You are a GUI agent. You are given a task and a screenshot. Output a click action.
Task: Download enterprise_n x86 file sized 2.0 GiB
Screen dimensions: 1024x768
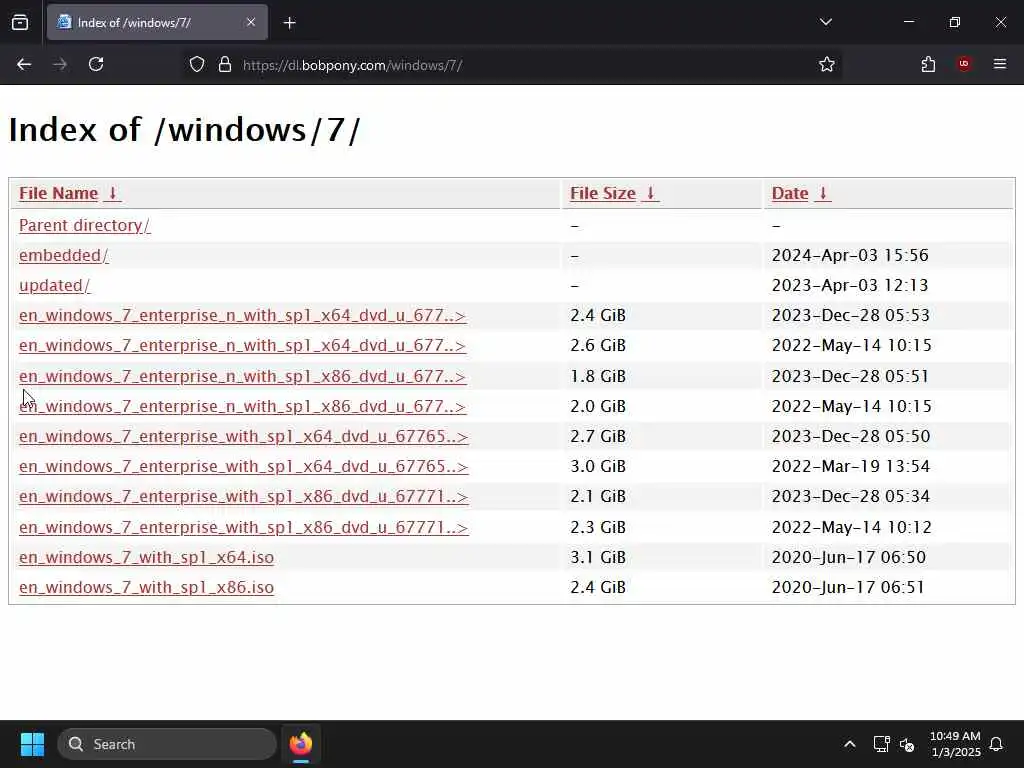tap(242, 406)
